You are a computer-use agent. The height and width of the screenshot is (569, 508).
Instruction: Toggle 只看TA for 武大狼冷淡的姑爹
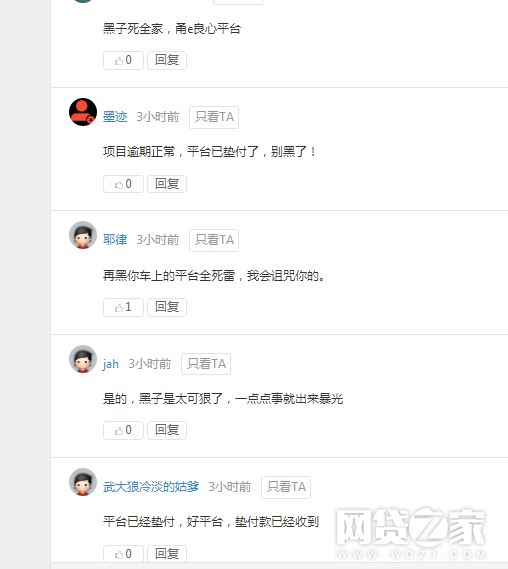(x=286, y=487)
